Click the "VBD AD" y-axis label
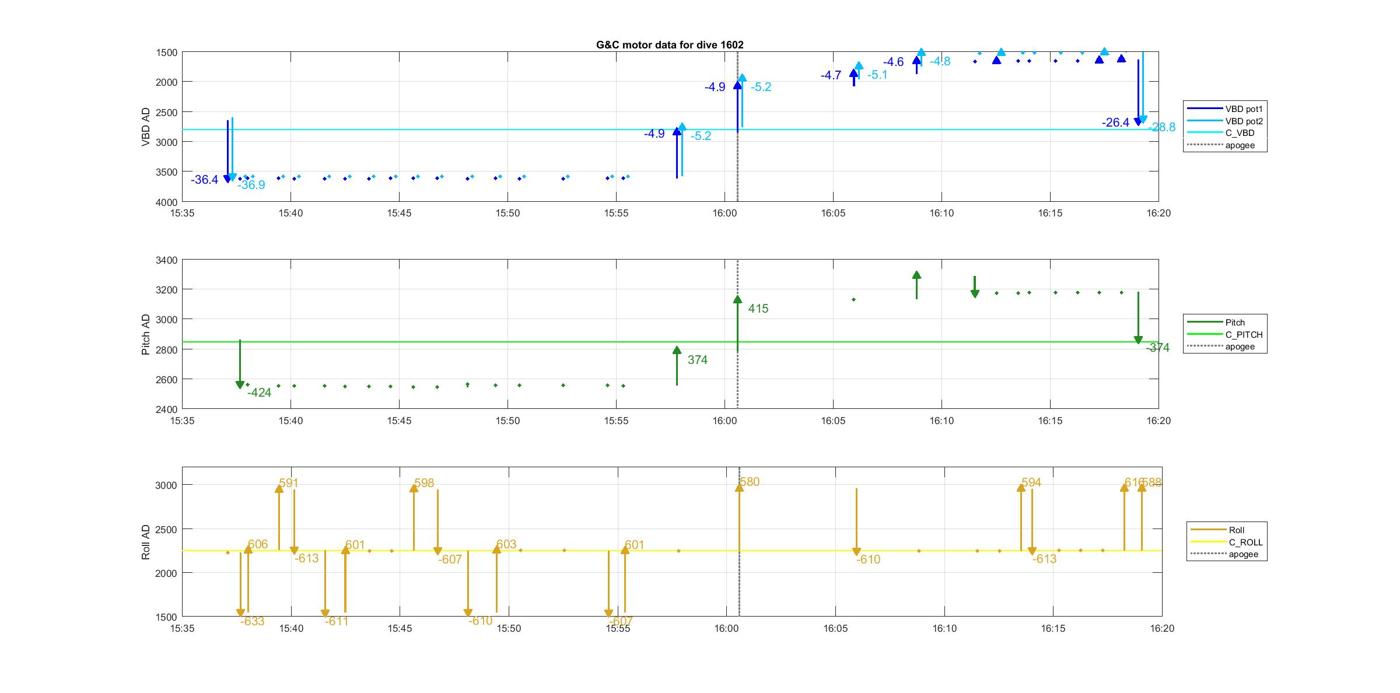This screenshot has height=693, width=1400. click(146, 126)
